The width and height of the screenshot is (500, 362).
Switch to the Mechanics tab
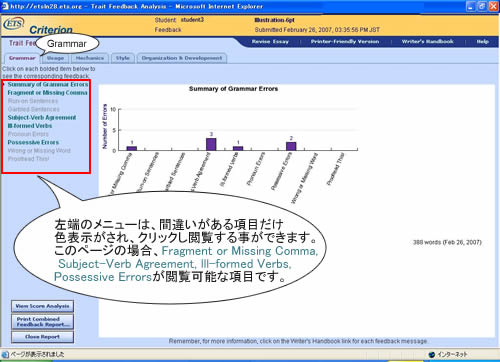(x=90, y=58)
